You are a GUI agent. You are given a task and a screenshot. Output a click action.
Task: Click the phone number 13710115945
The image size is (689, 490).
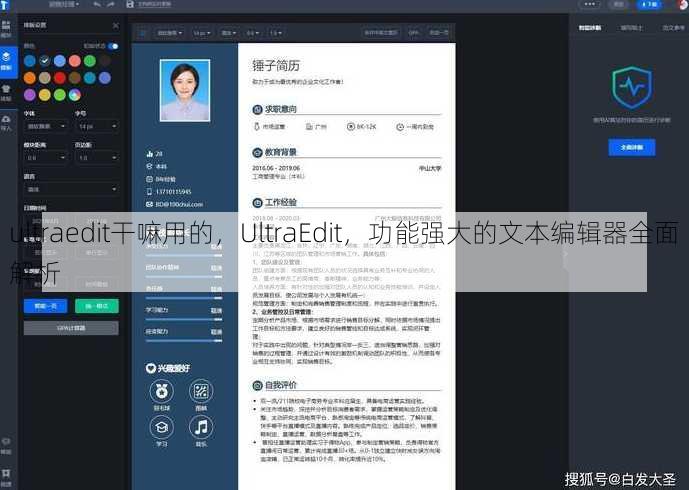click(x=174, y=192)
